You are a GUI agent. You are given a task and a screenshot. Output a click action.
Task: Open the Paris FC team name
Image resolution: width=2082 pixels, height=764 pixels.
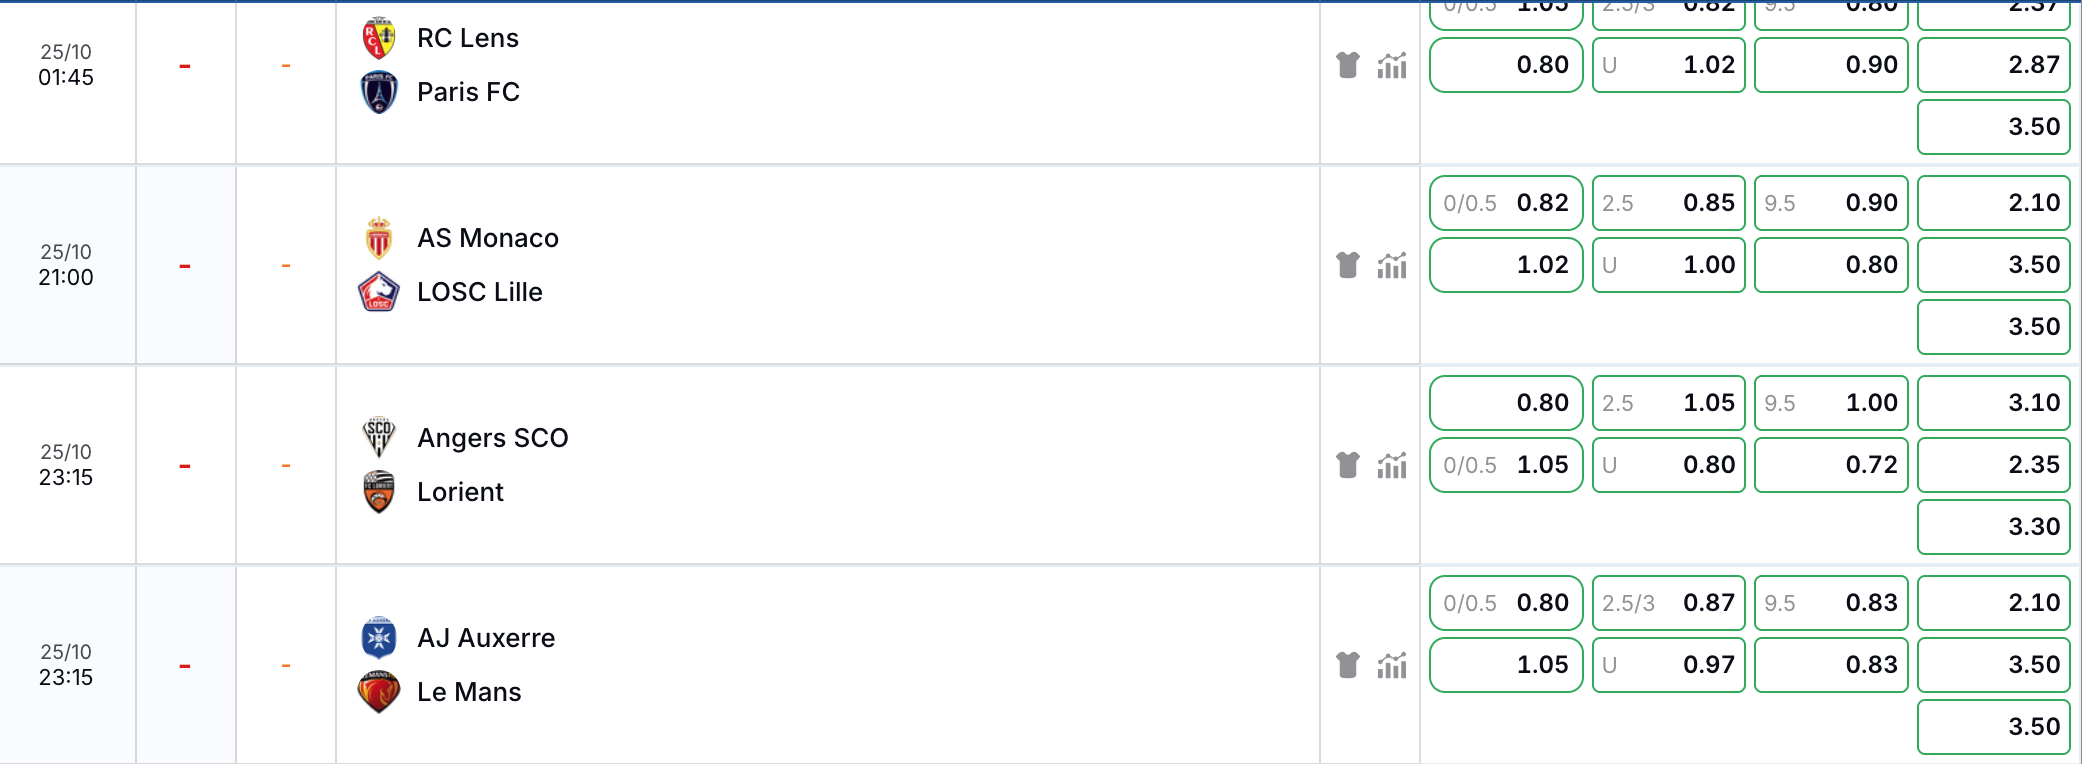[468, 92]
